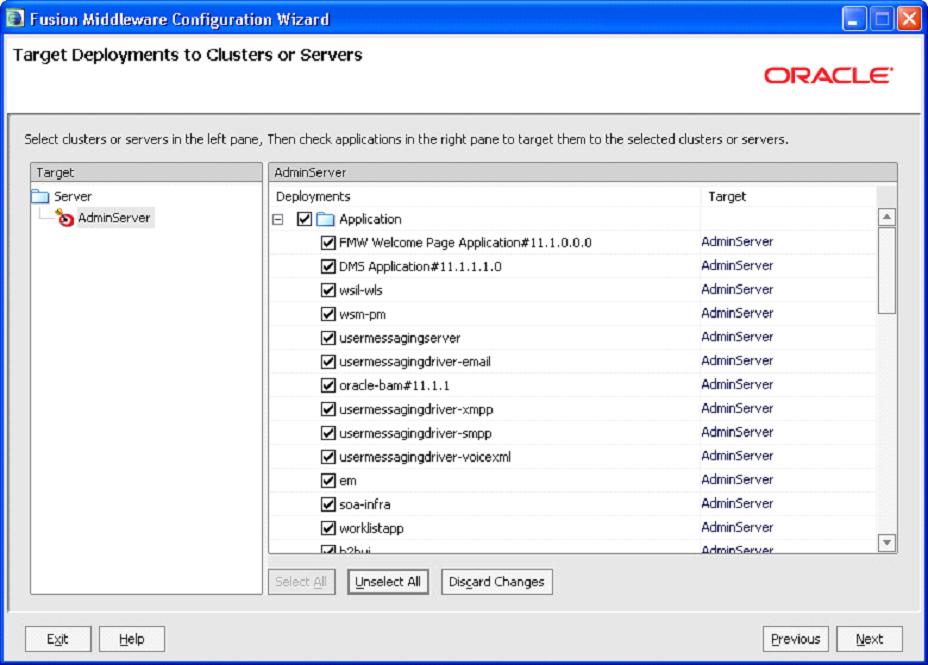The width and height of the screenshot is (928, 665).
Task: Click the wizard title bar icon
Action: tap(14, 18)
